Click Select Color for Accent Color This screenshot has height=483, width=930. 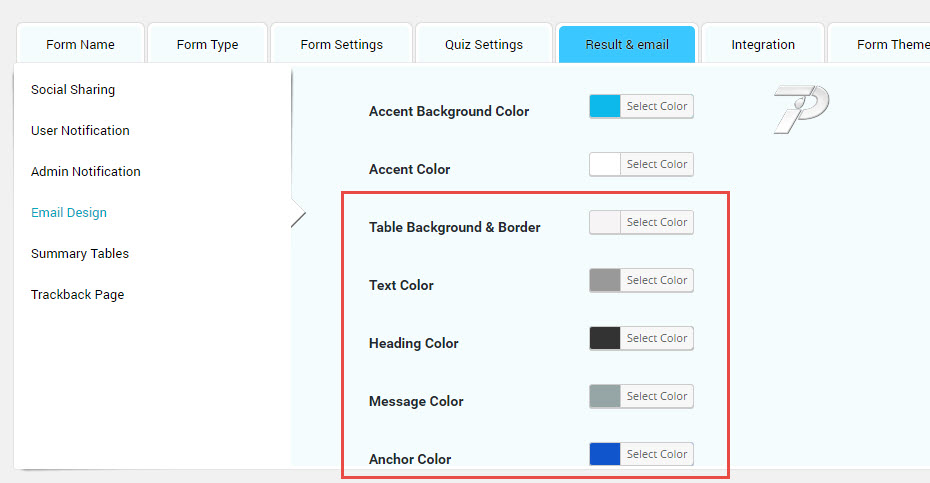click(x=656, y=164)
